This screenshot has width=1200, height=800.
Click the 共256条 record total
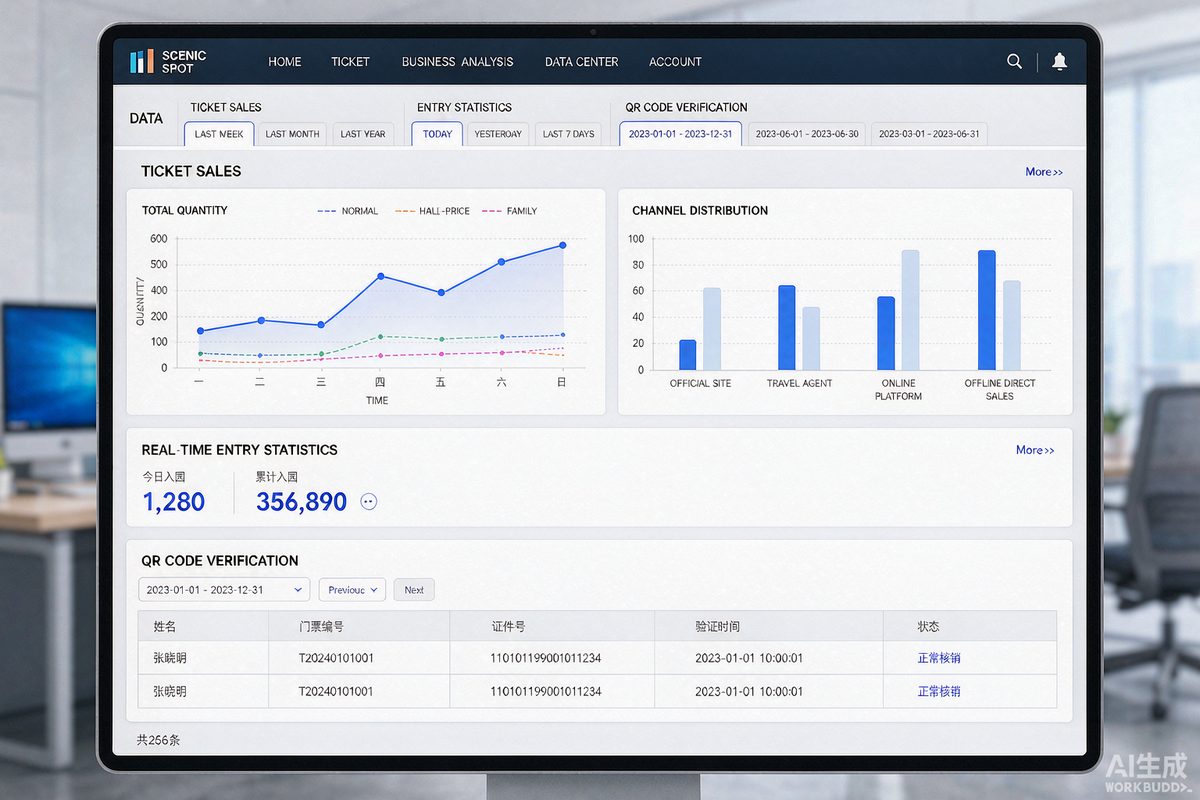(158, 741)
